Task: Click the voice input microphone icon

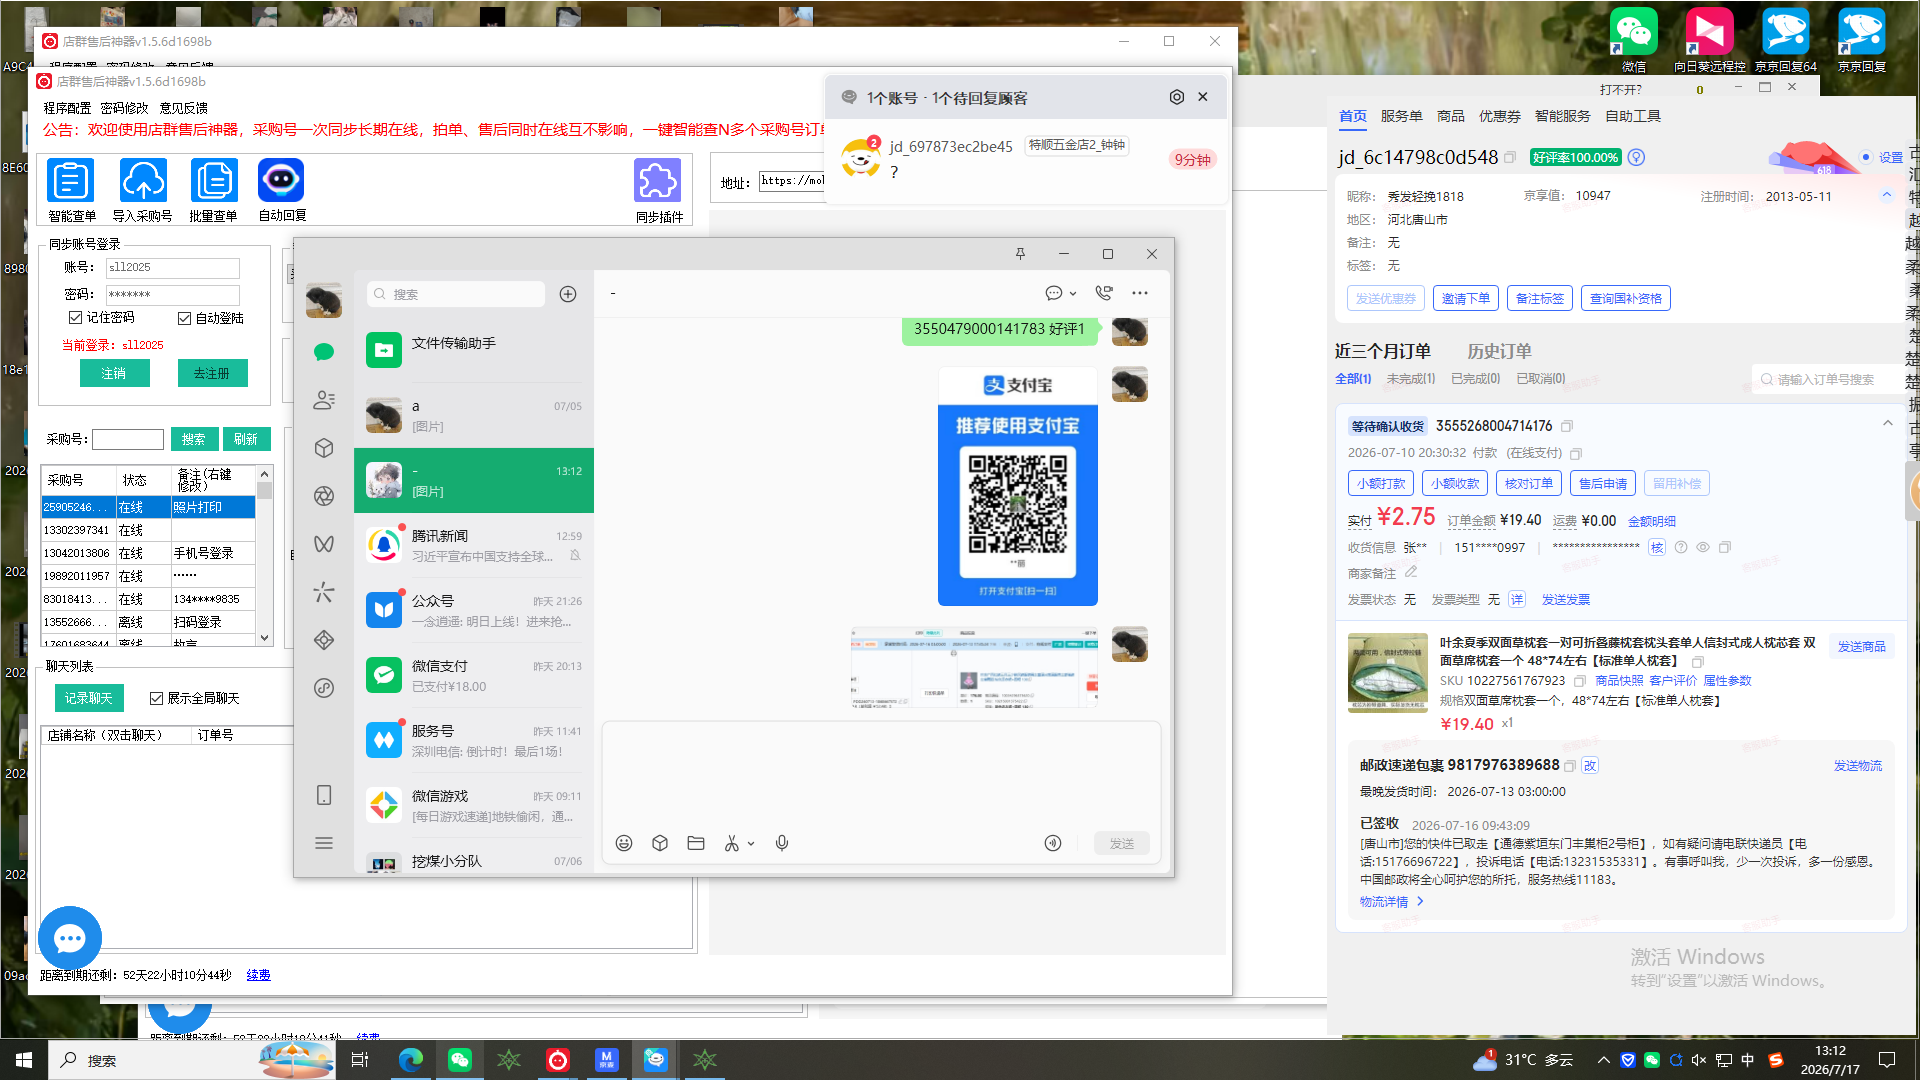Action: 782,843
